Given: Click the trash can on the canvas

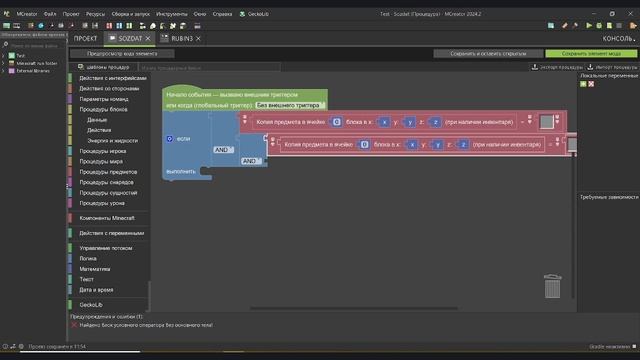Looking at the screenshot, I should pos(552,286).
